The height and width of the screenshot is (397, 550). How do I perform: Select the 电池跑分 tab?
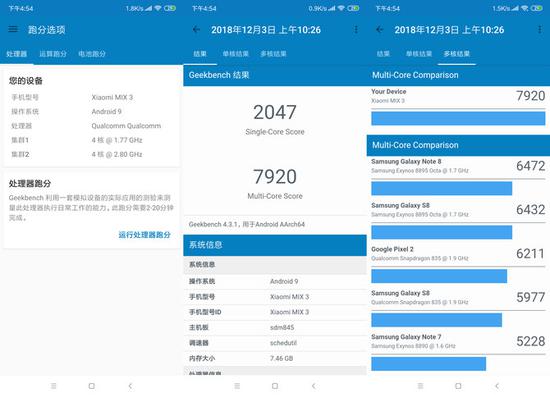(x=92, y=54)
